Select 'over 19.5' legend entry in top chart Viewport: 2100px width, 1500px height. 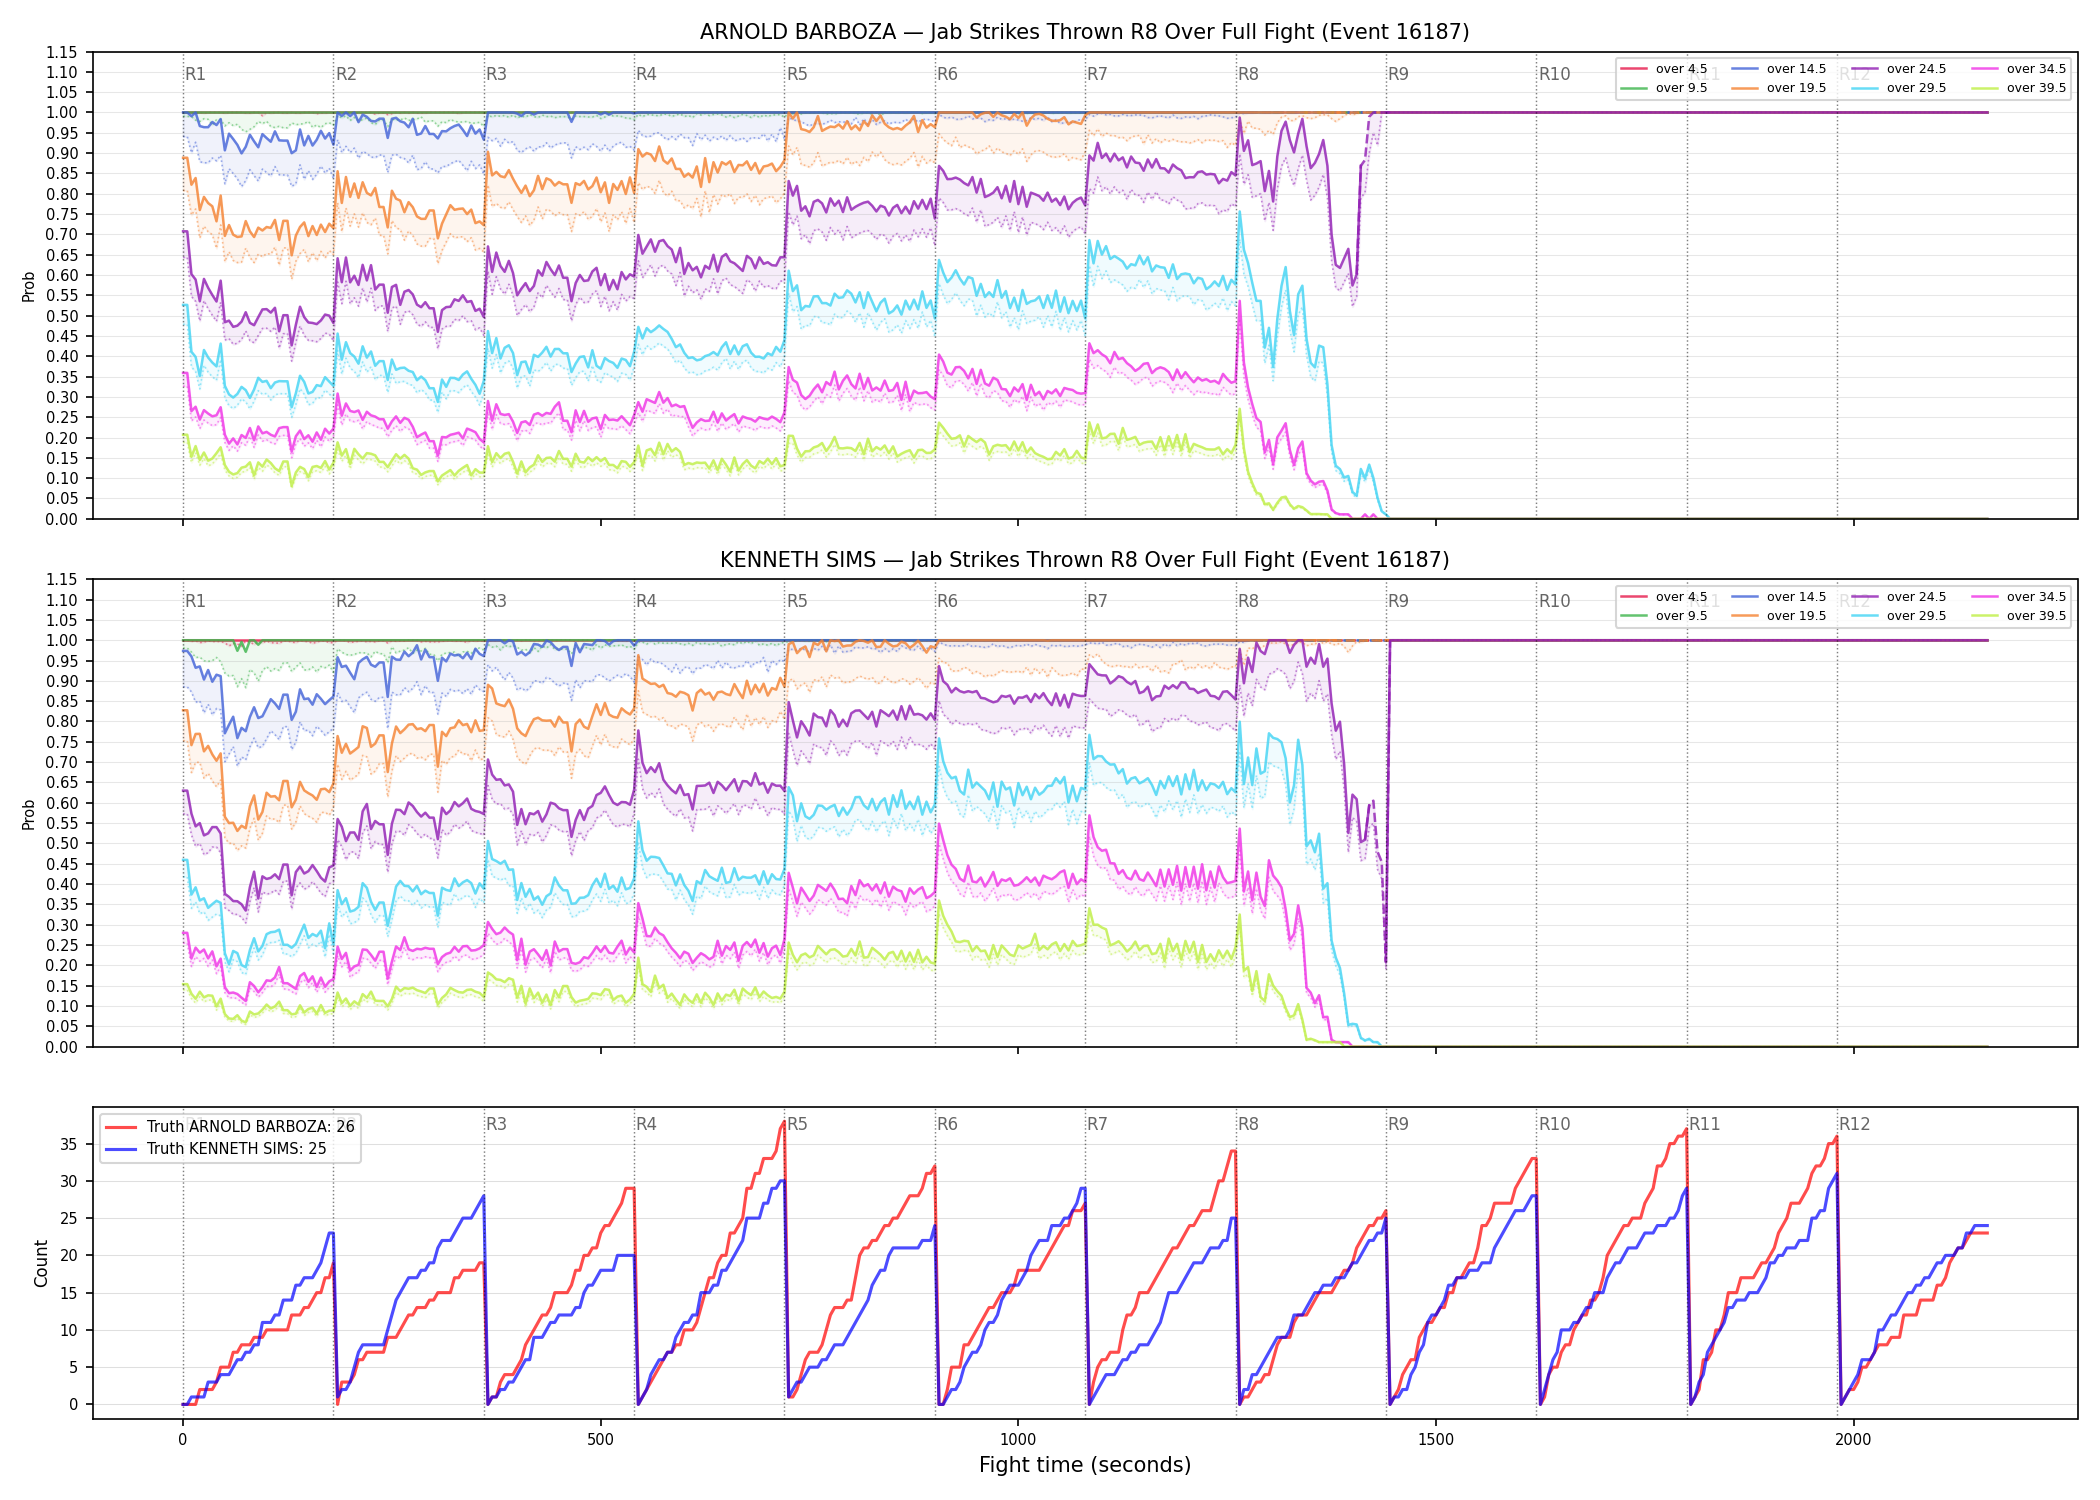pyautogui.click(x=1779, y=88)
